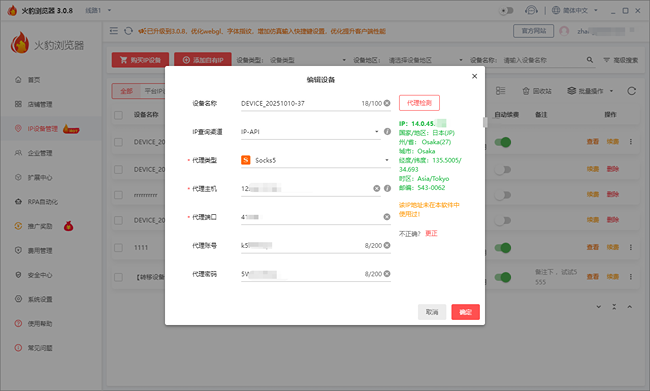Click the 购买IP设备 button
Screen dimensions: 650x391
[140, 60]
